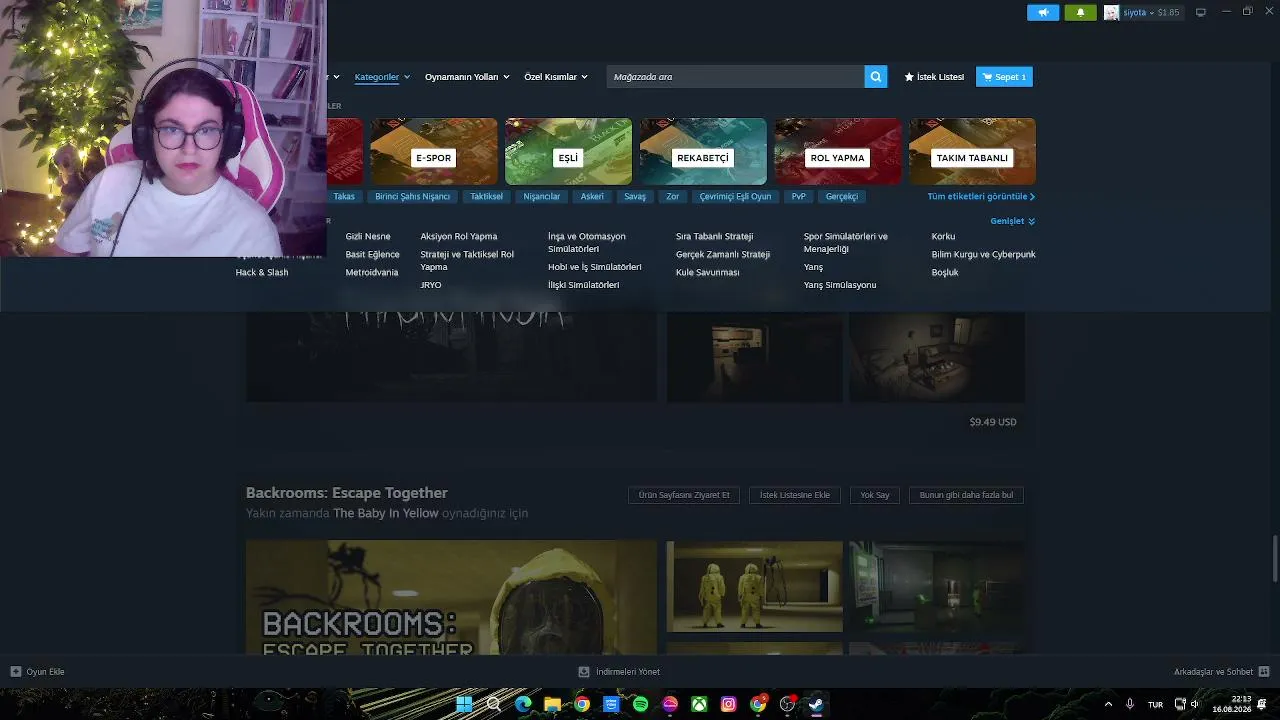Screen dimensions: 1280x720
Task: Click Bunun gibi daha fazla bul
Action: tap(966, 495)
